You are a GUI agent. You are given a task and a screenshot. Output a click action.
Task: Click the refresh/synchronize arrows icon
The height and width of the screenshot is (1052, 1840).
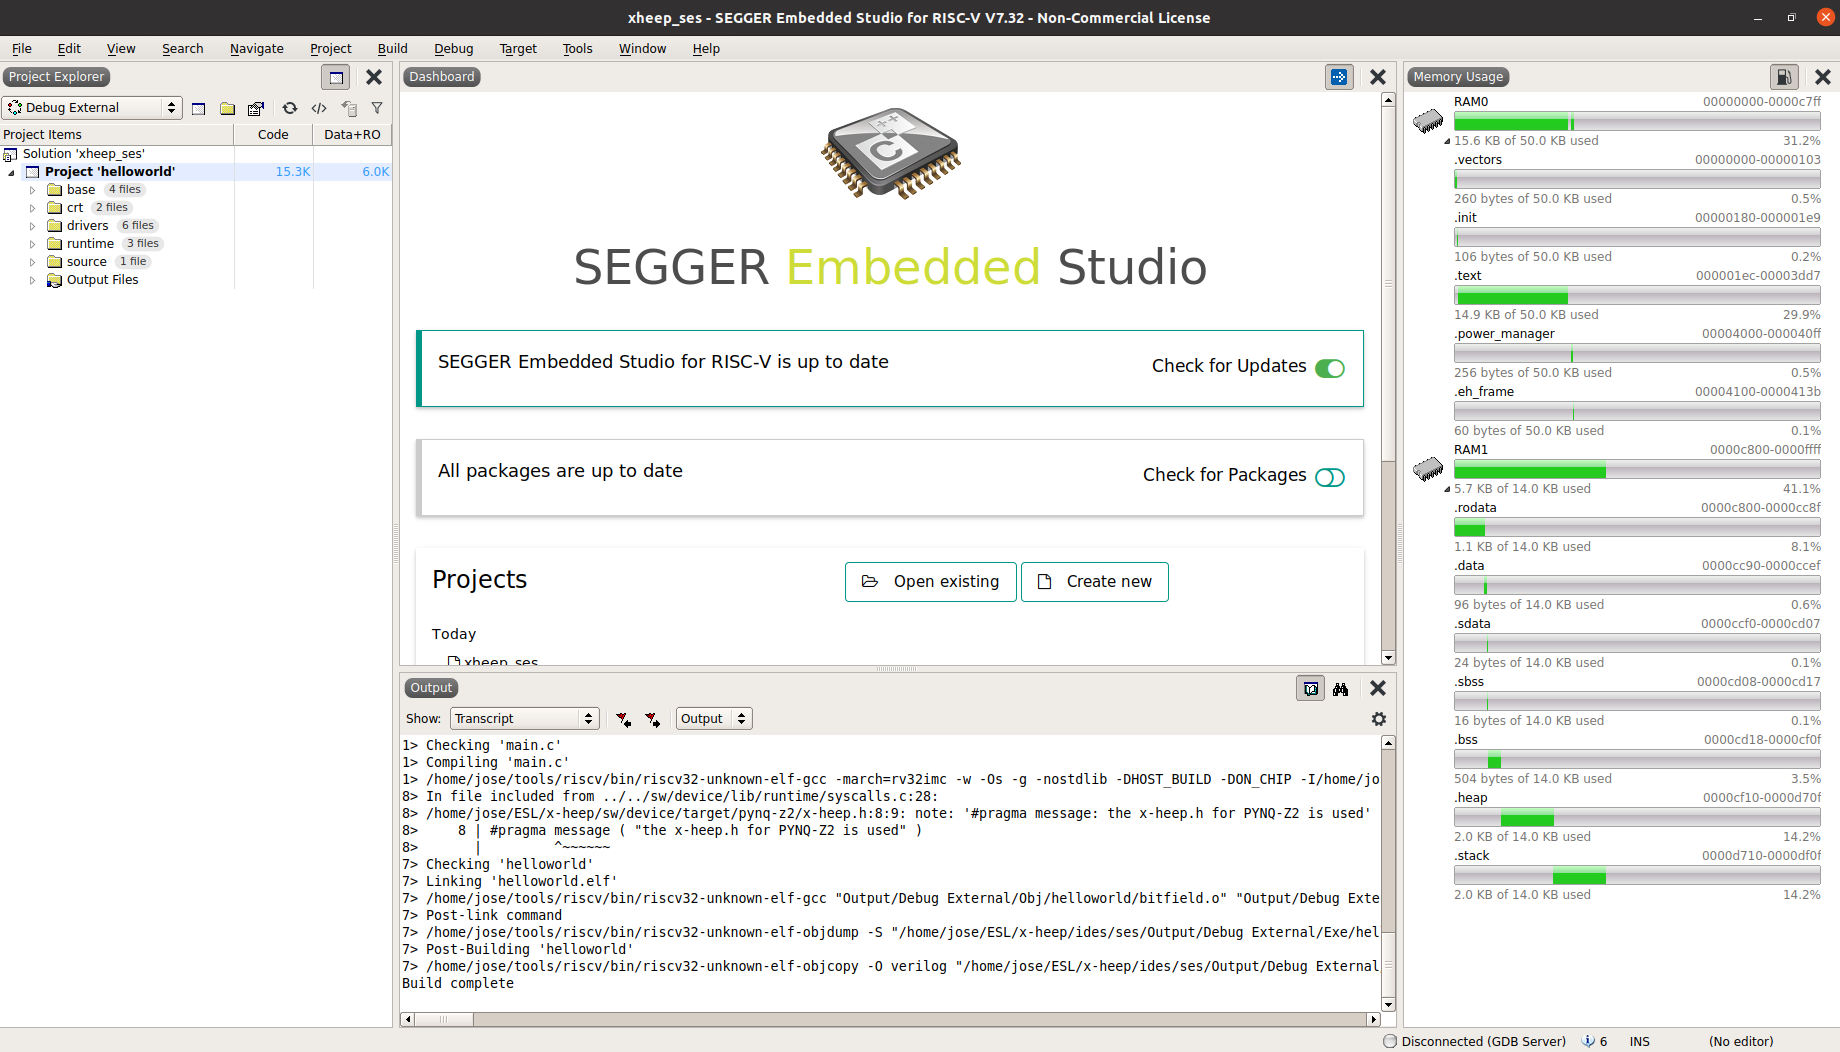(290, 108)
